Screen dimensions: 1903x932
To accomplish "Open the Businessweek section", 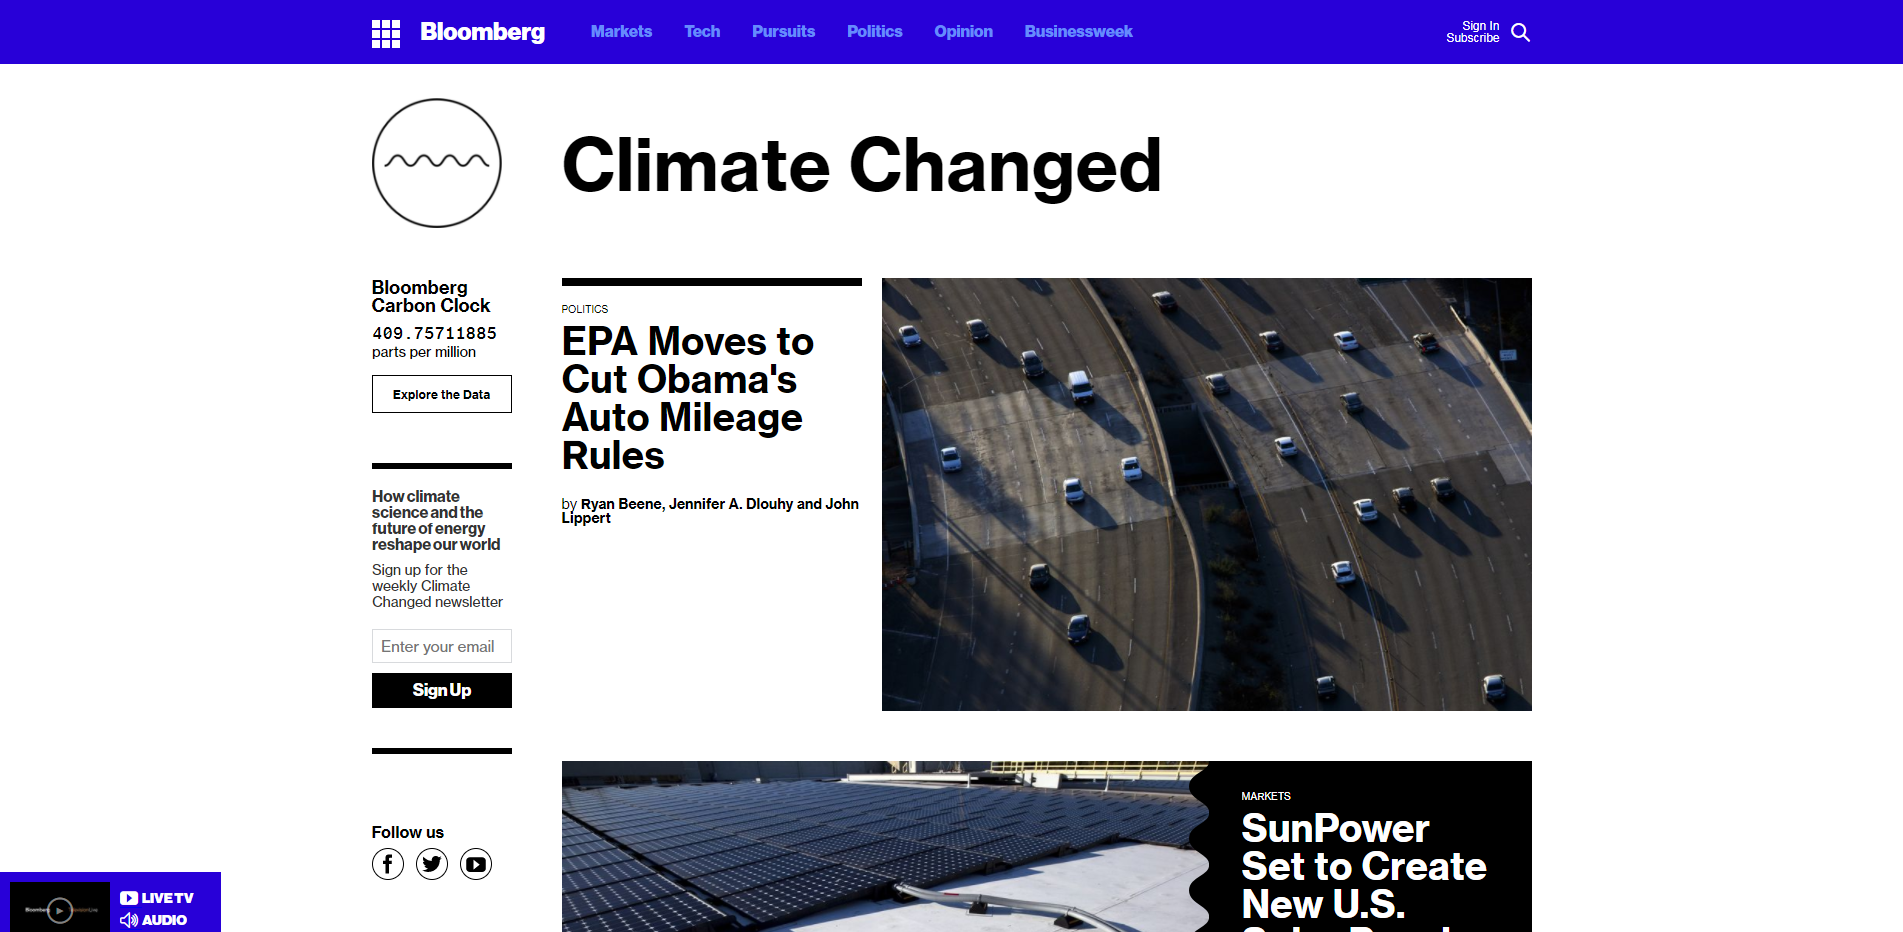I will [1078, 32].
